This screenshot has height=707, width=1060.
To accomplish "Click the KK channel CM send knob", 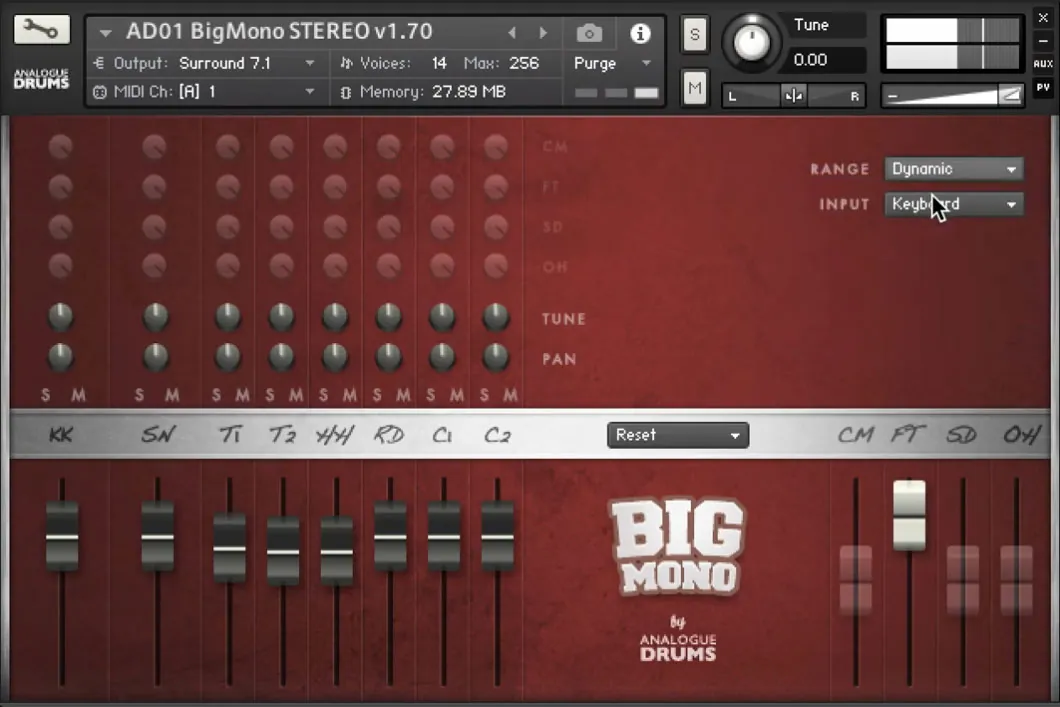I will pyautogui.click(x=61, y=147).
